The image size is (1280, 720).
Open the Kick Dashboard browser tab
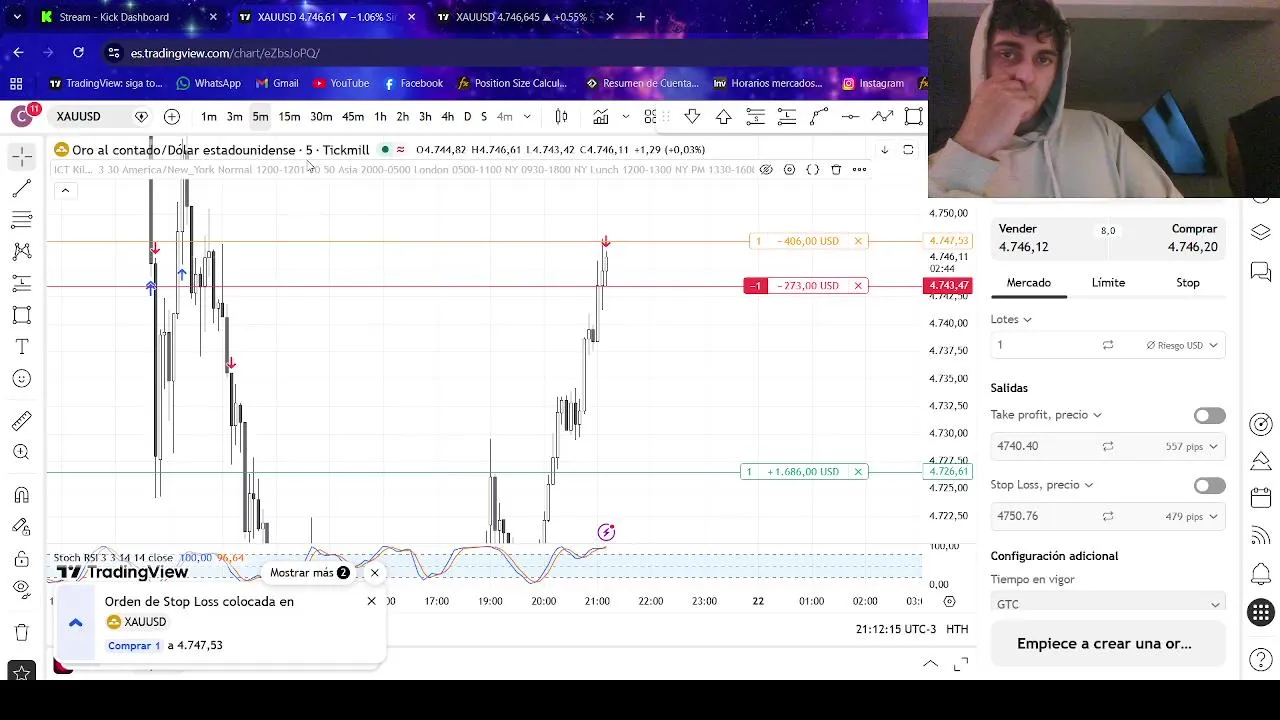point(128,17)
